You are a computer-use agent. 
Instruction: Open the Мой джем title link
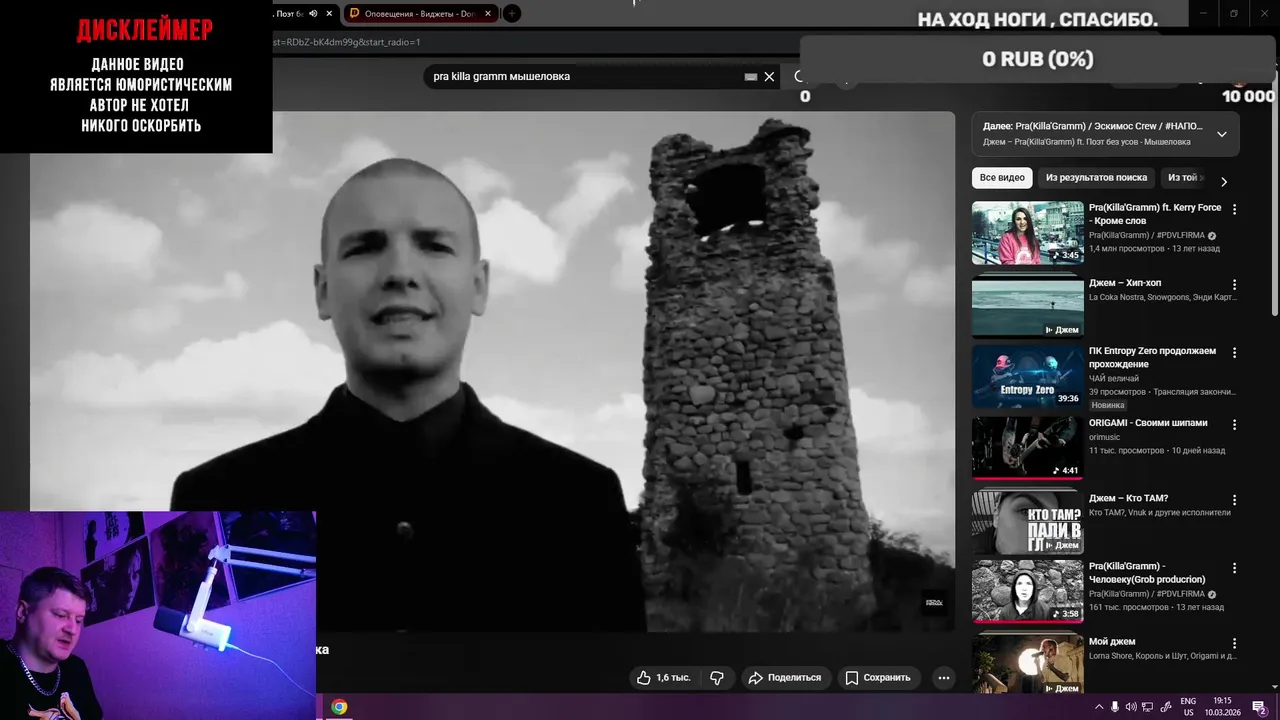point(1112,642)
